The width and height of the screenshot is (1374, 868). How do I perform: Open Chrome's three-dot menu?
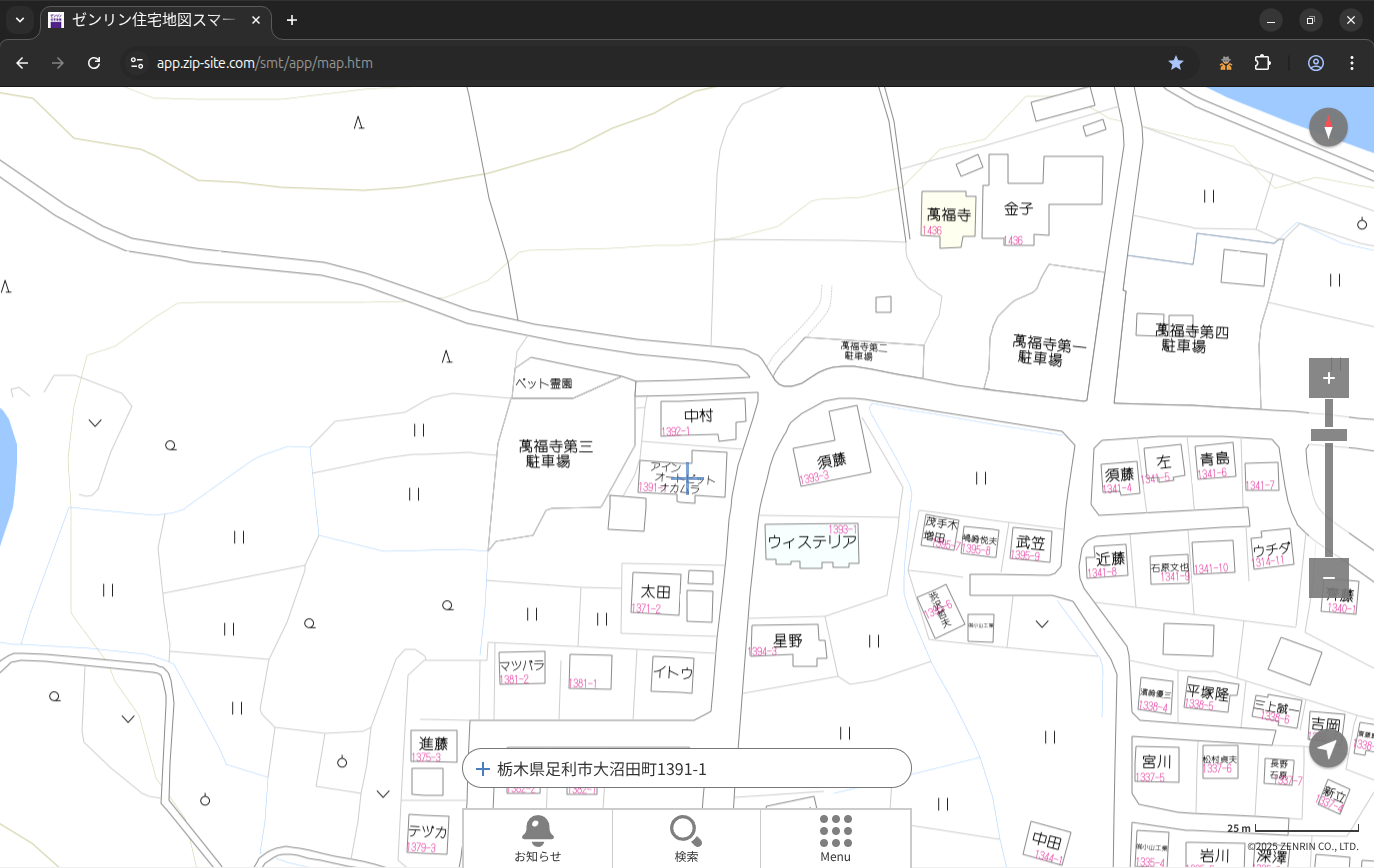point(1352,63)
